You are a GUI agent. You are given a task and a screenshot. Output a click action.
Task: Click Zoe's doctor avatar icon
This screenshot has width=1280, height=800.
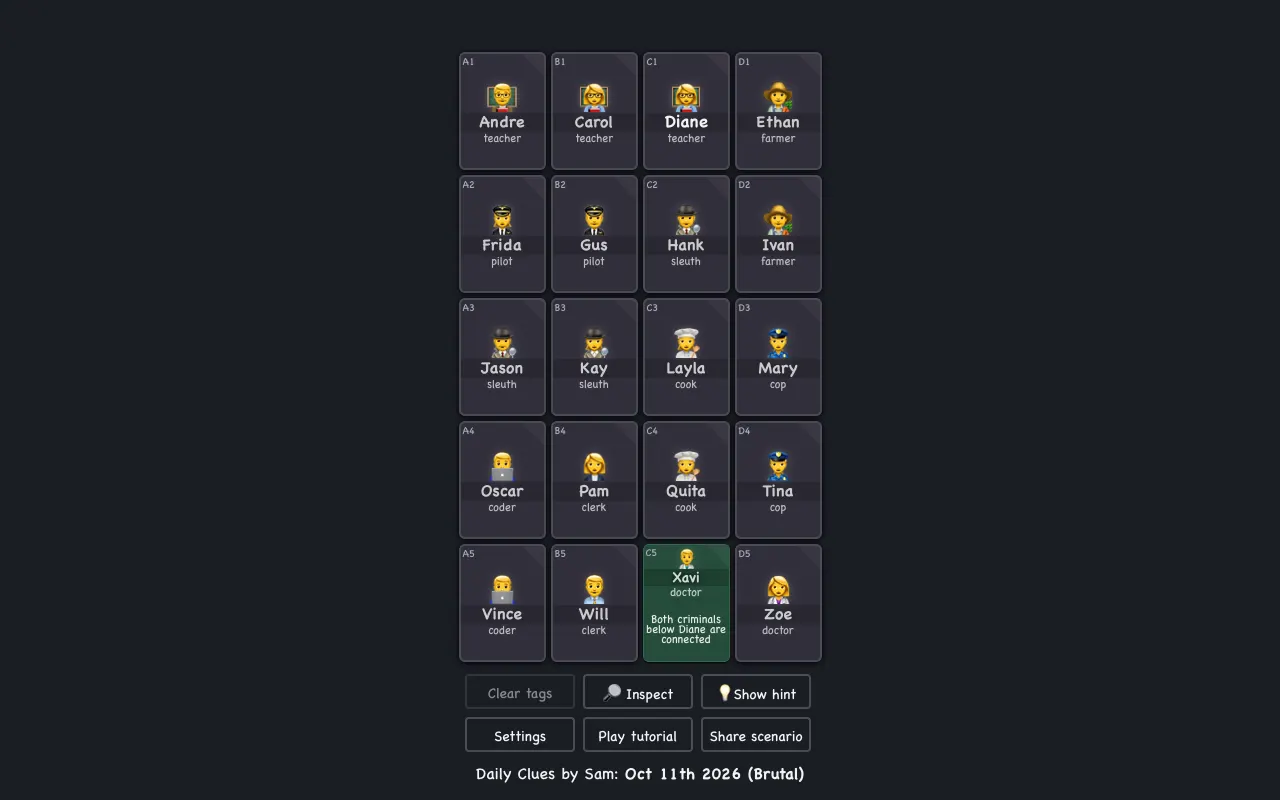[778, 589]
